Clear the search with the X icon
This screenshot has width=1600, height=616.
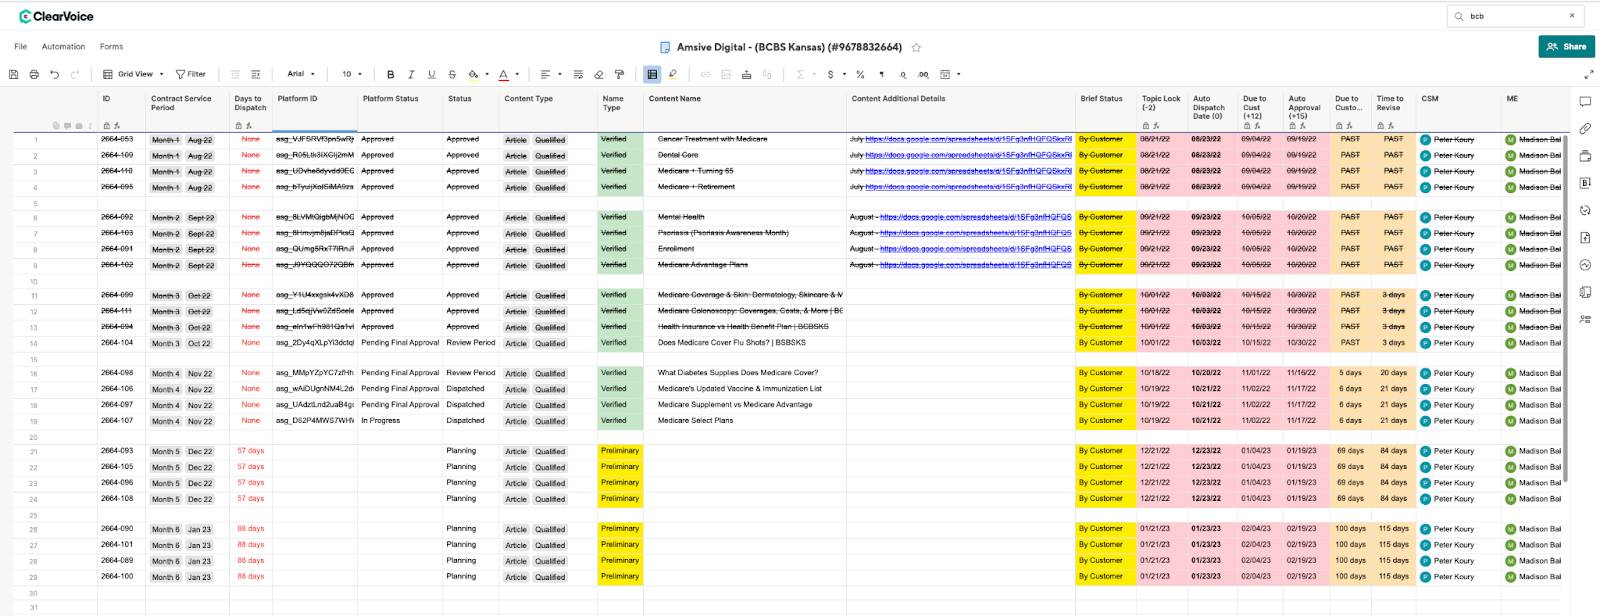tap(1572, 16)
